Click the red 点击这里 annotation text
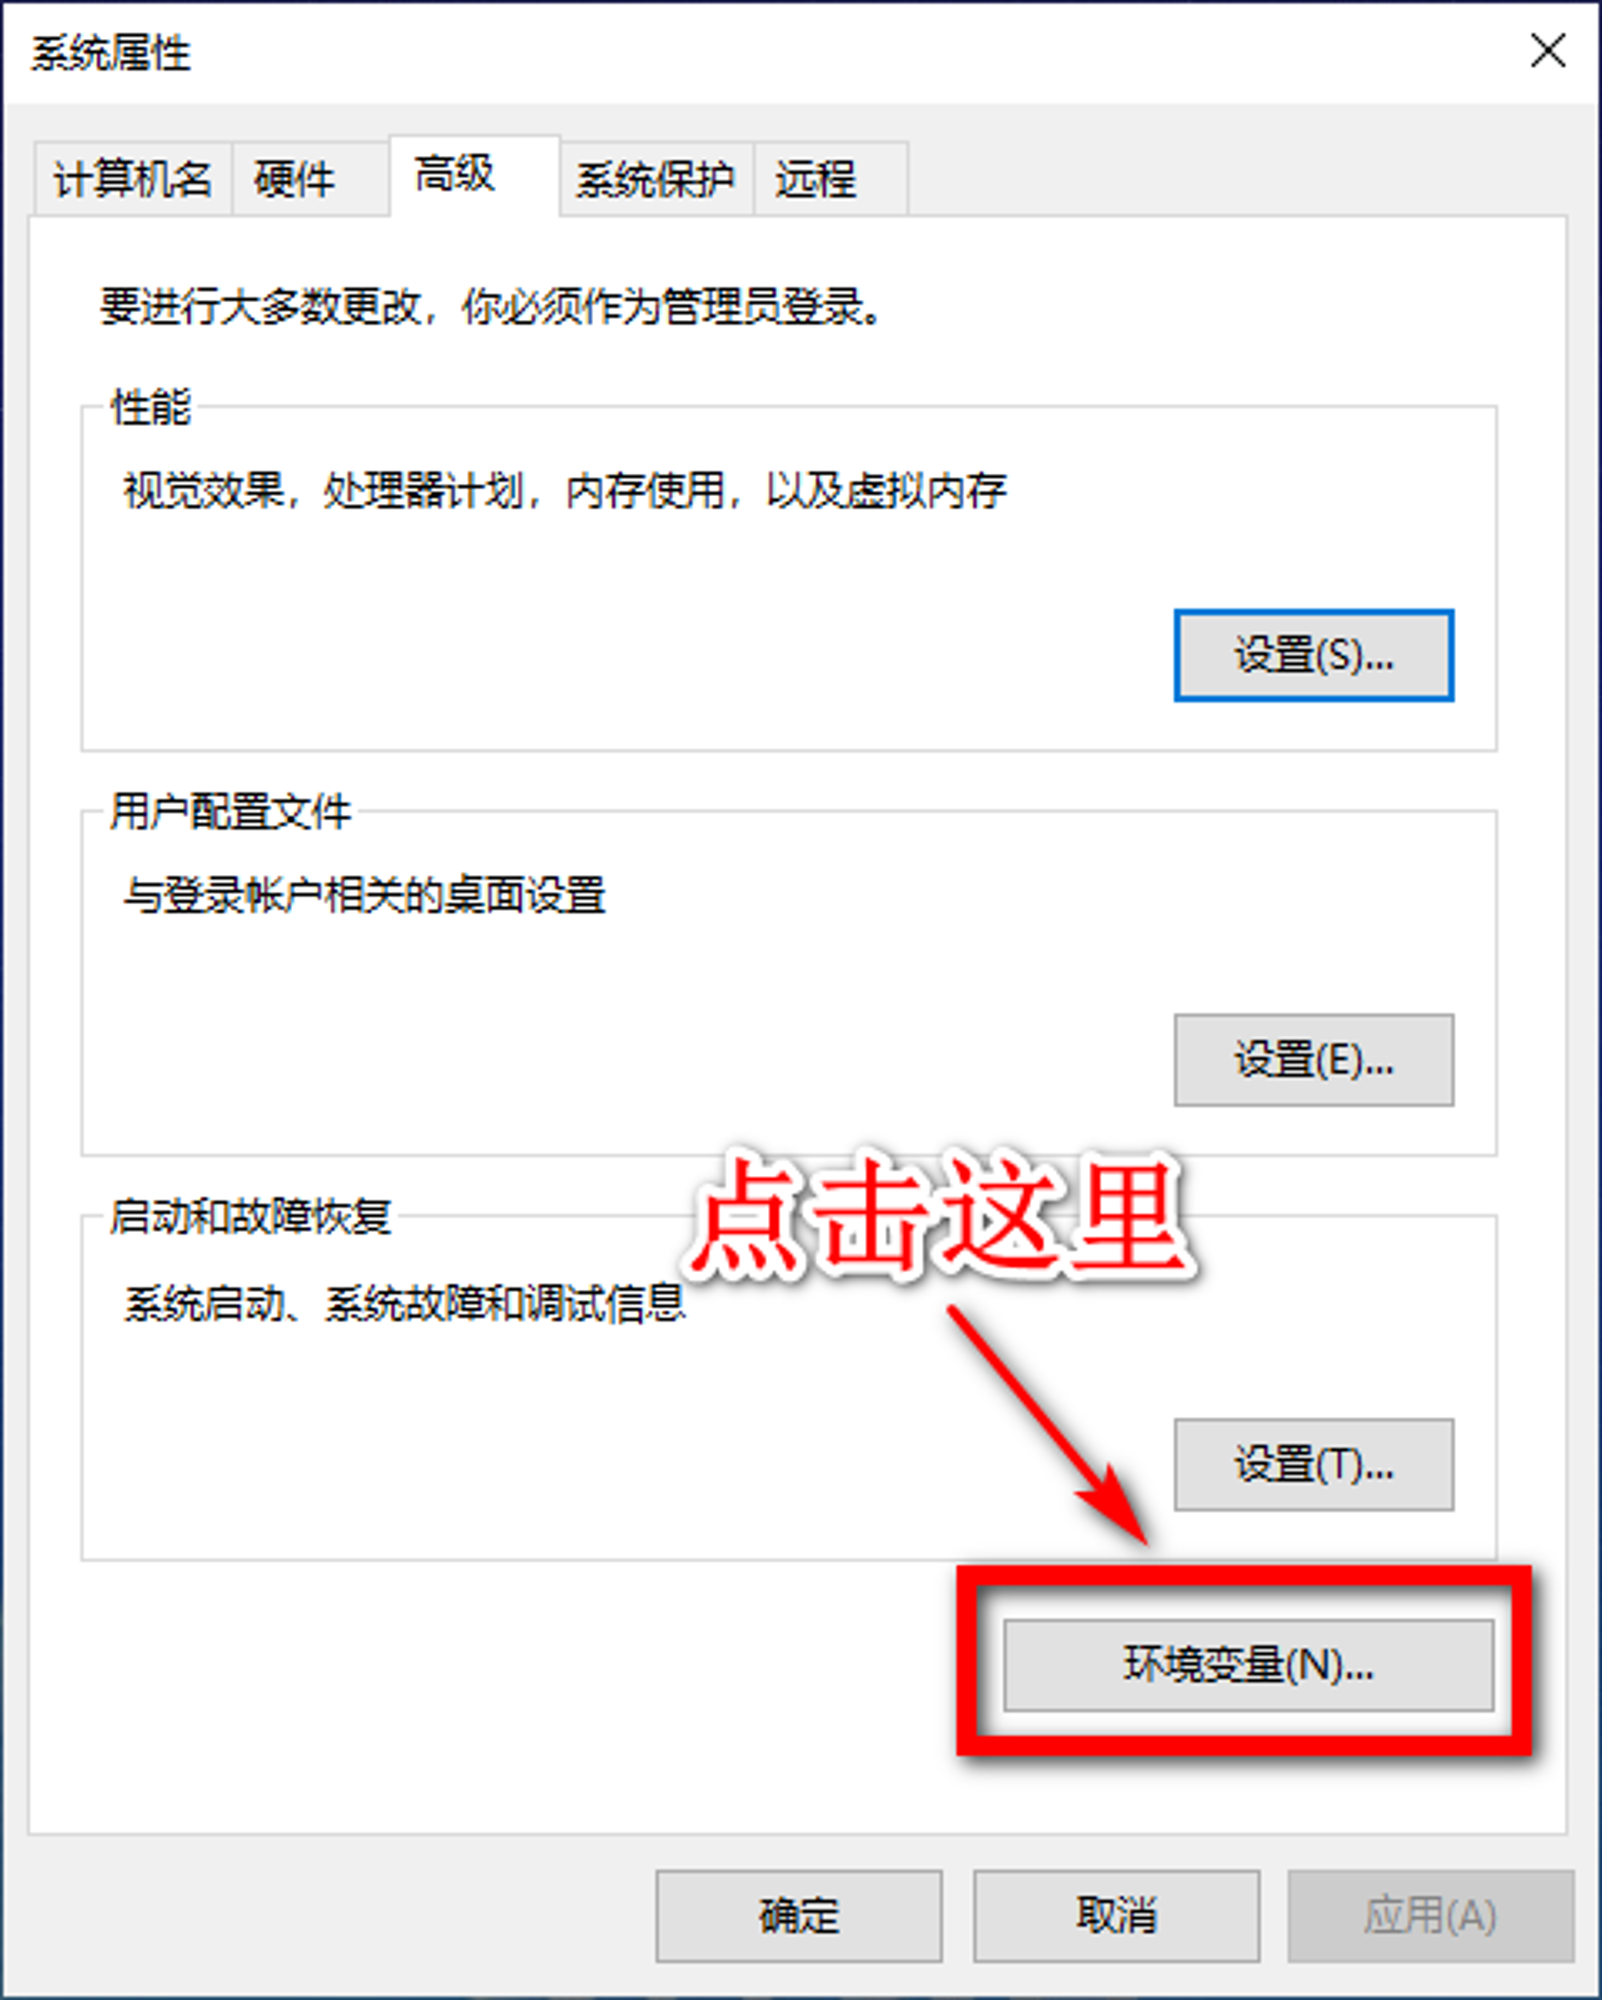 939,1215
